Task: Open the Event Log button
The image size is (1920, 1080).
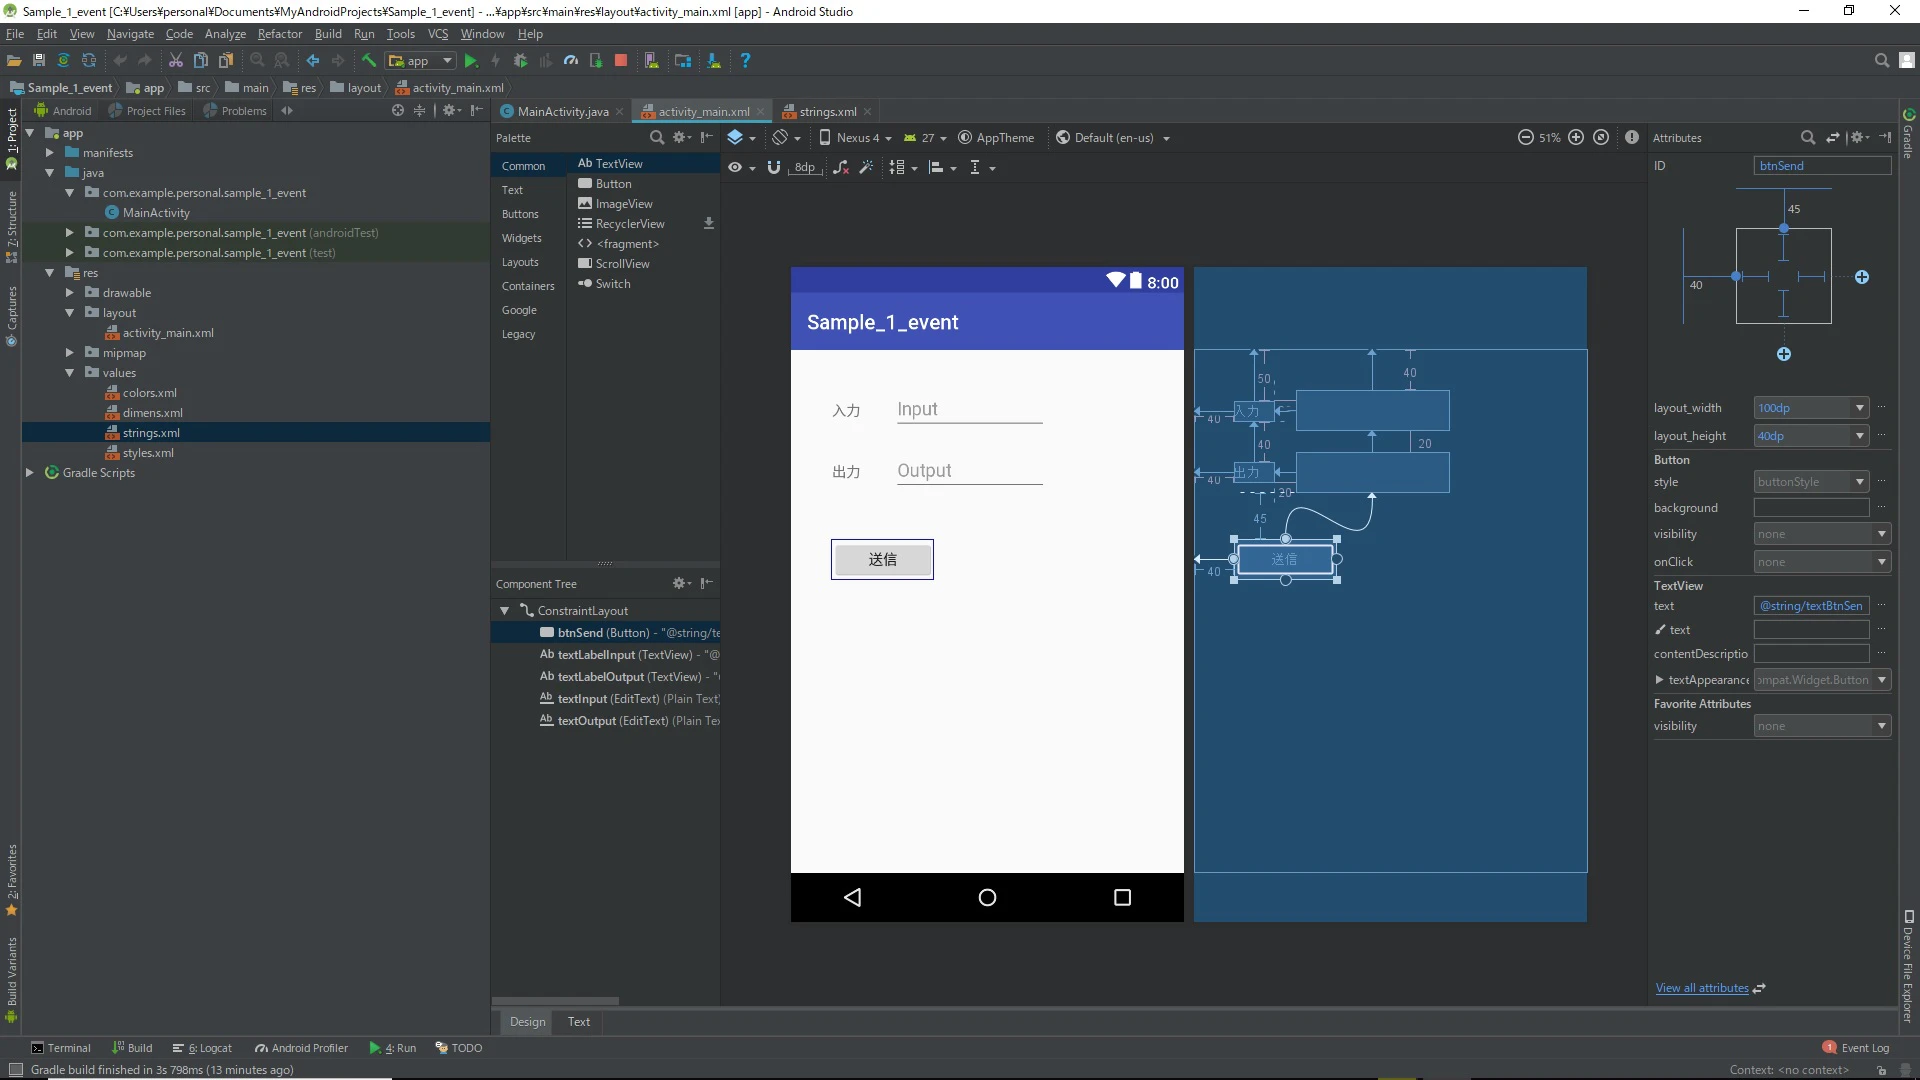Action: [x=1856, y=1048]
